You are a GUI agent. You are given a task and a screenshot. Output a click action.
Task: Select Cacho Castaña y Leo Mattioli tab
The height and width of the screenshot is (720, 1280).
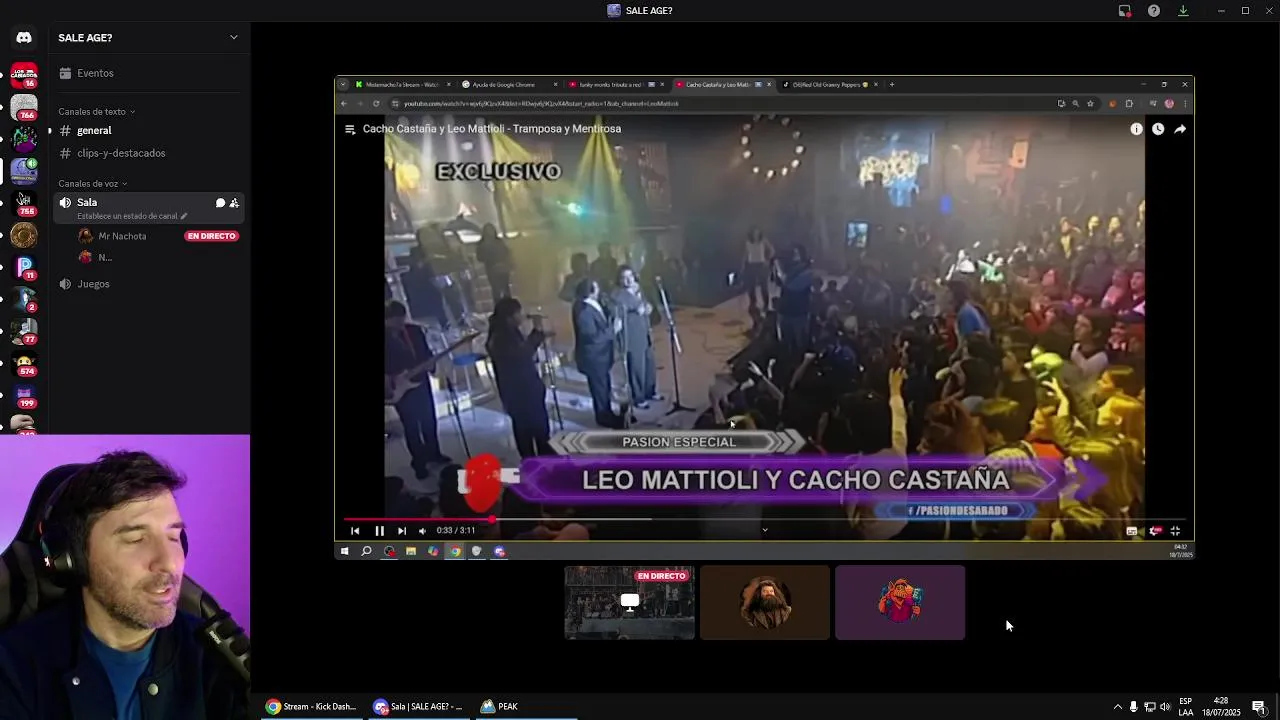[x=722, y=84]
